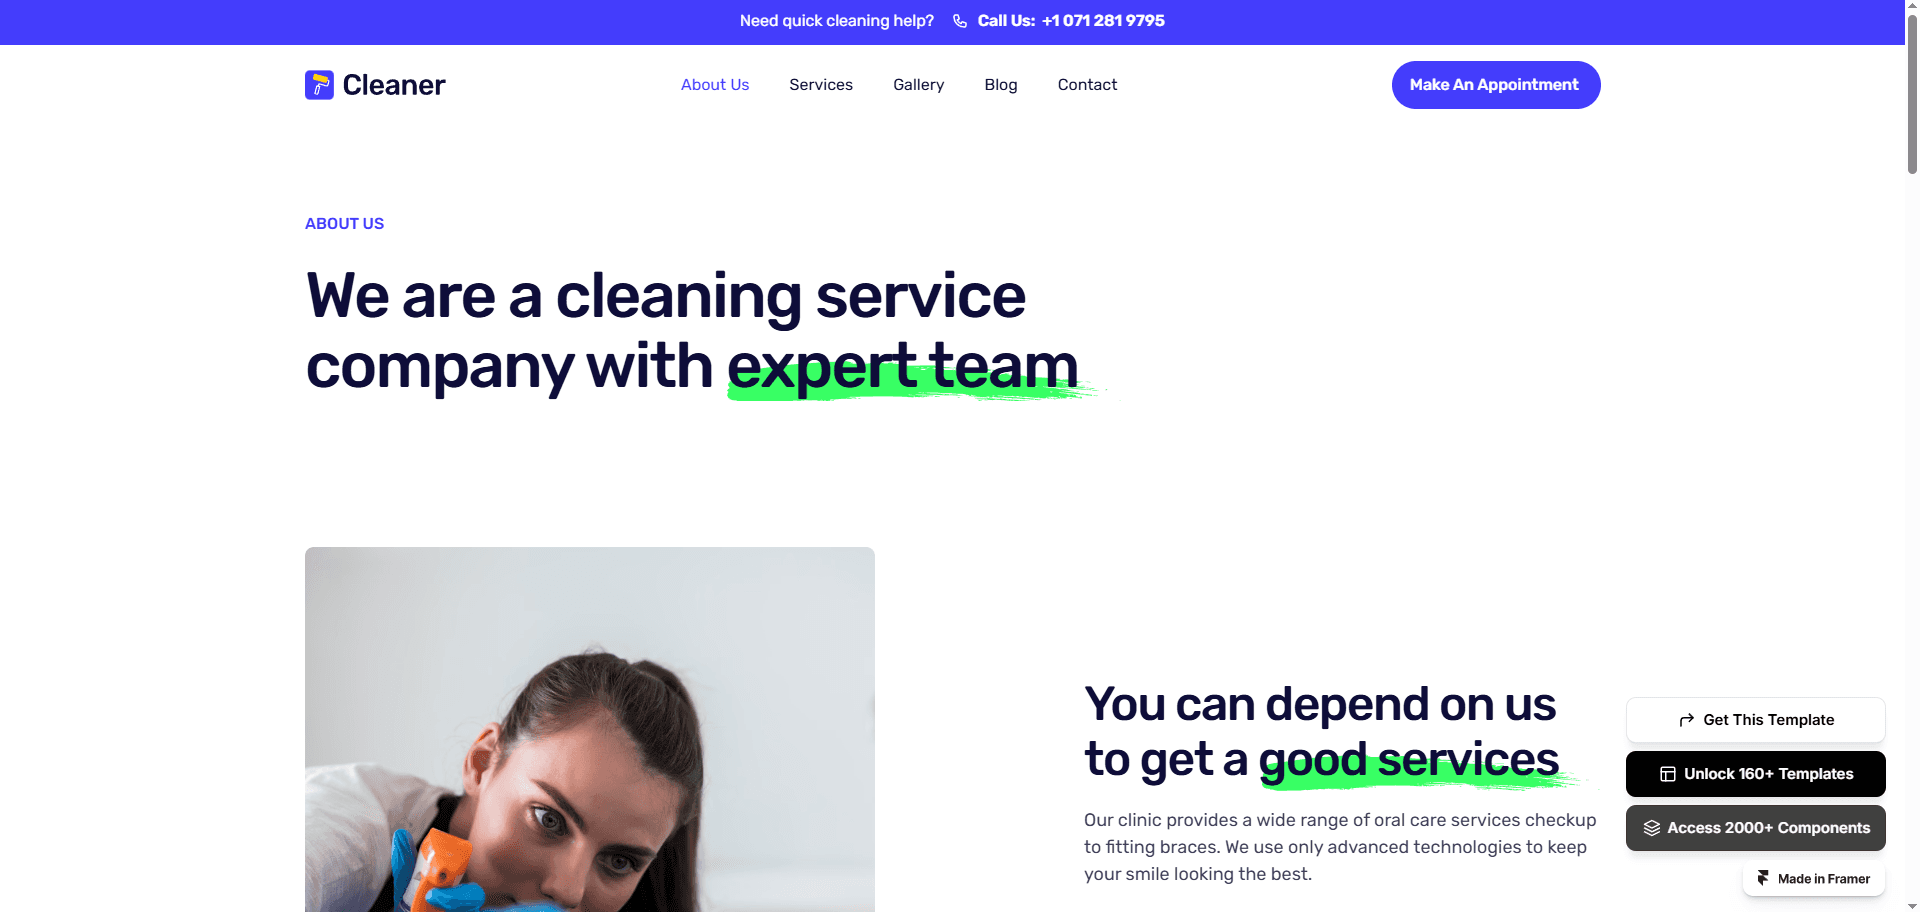Click the layers icon on Access 2000+ Components
Screen dimensions: 1920x912
1651,828
